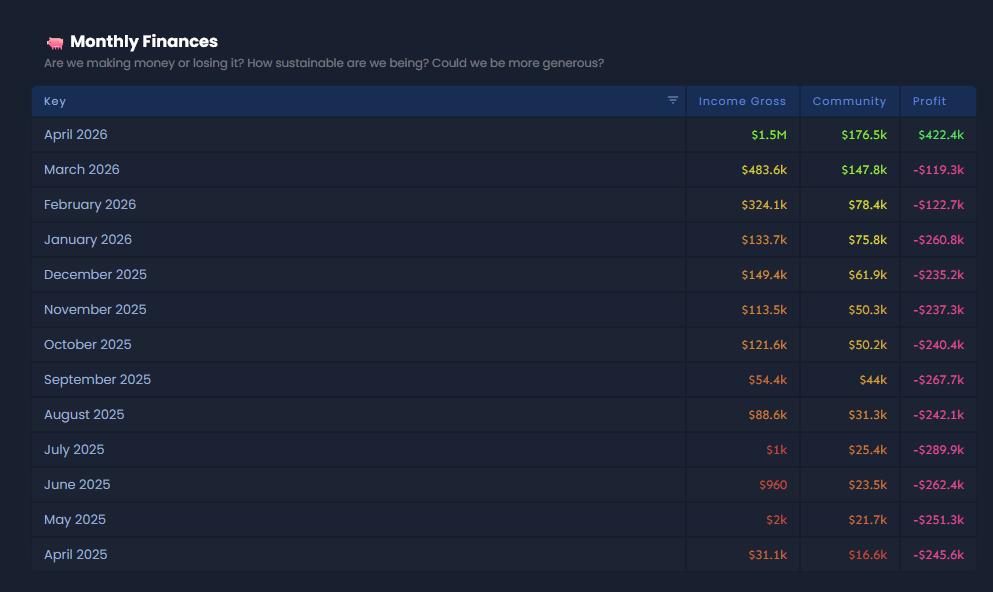Screen dimensions: 993x592
Task: Click the $149.4k income gross value
Action: tap(764, 275)
